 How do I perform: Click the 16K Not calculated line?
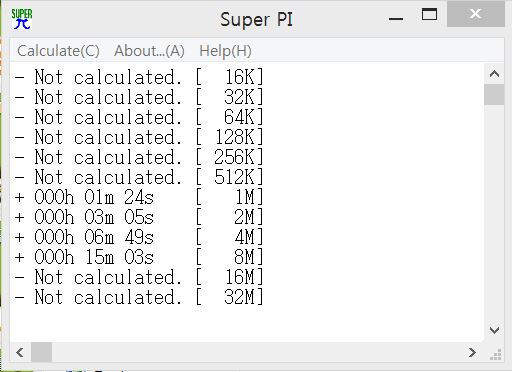tap(139, 77)
